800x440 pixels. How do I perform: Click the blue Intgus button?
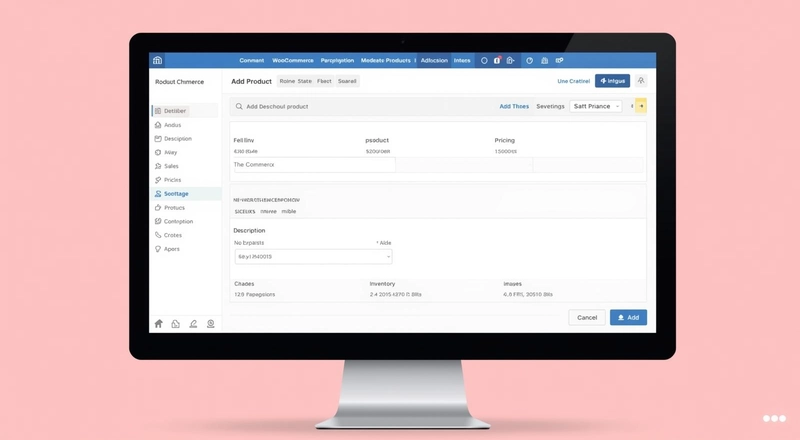[612, 81]
